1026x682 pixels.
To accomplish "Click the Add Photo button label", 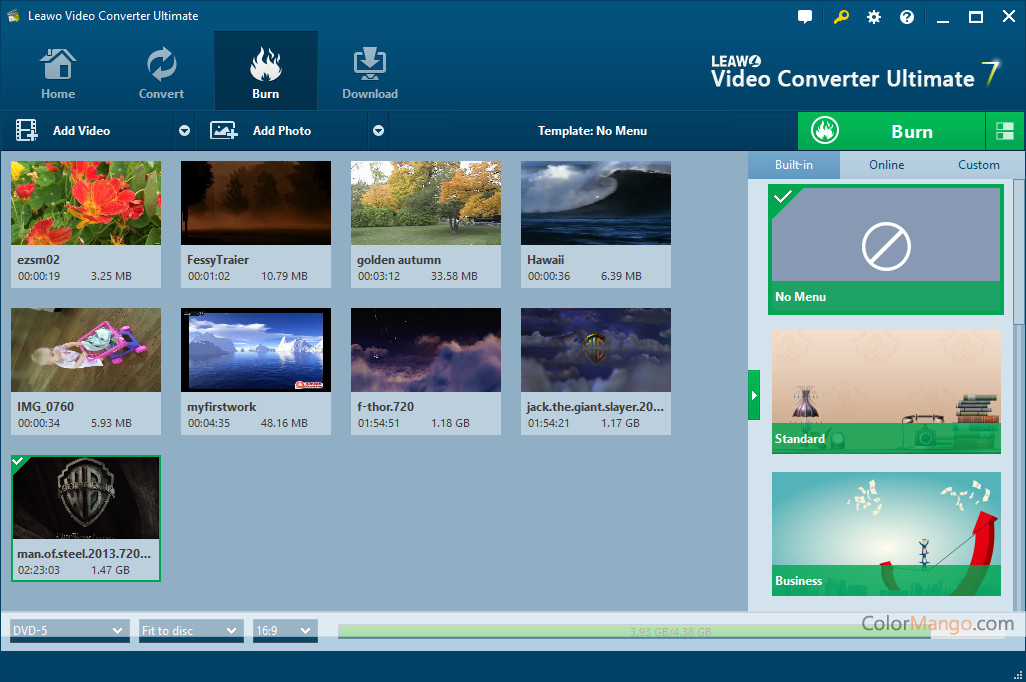I will tap(282, 131).
